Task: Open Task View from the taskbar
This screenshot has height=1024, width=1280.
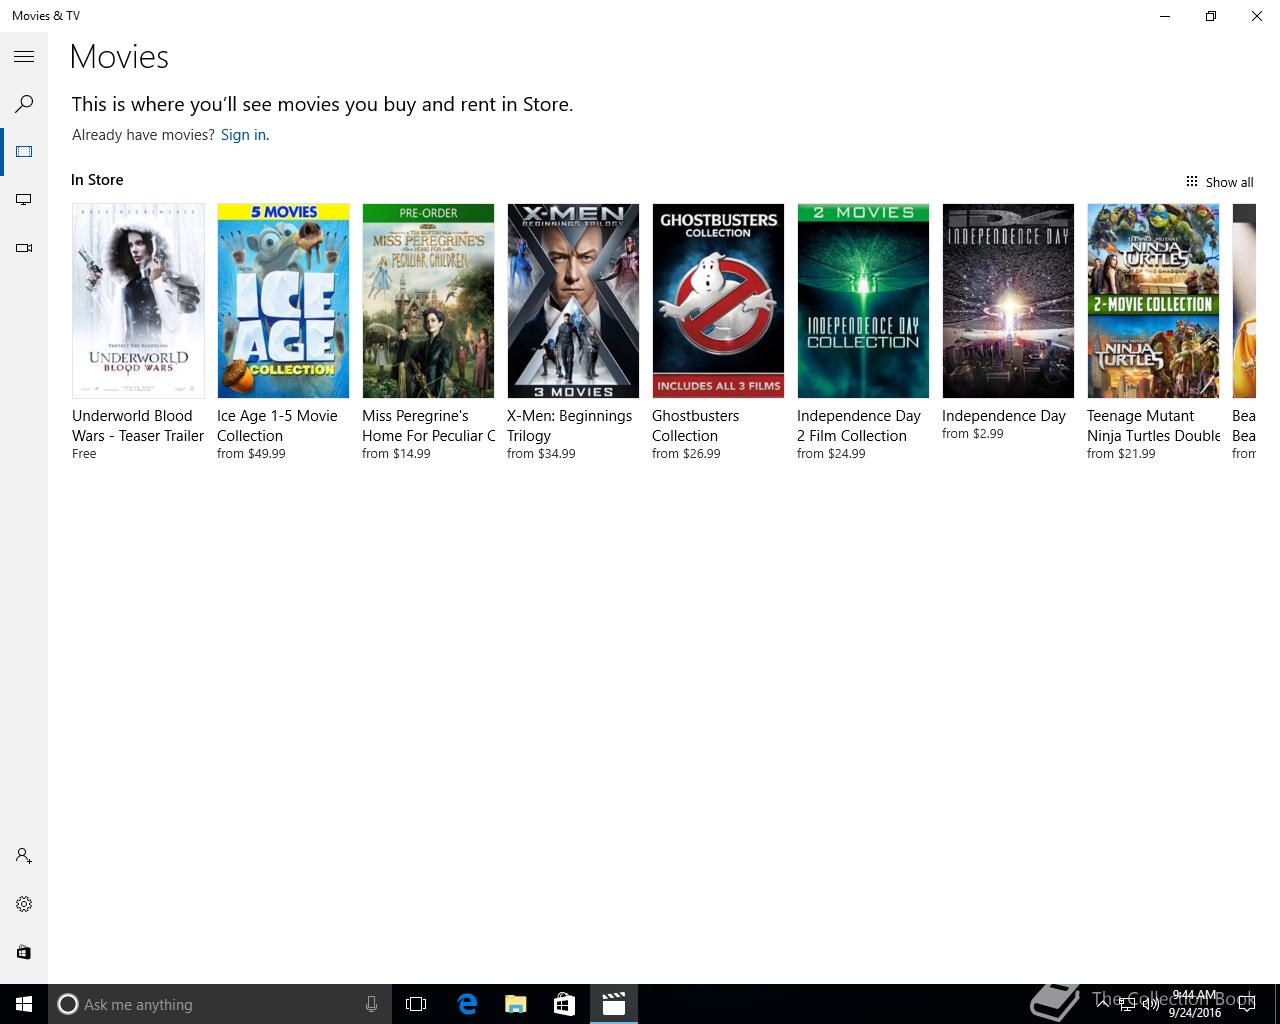Action: pos(416,1004)
